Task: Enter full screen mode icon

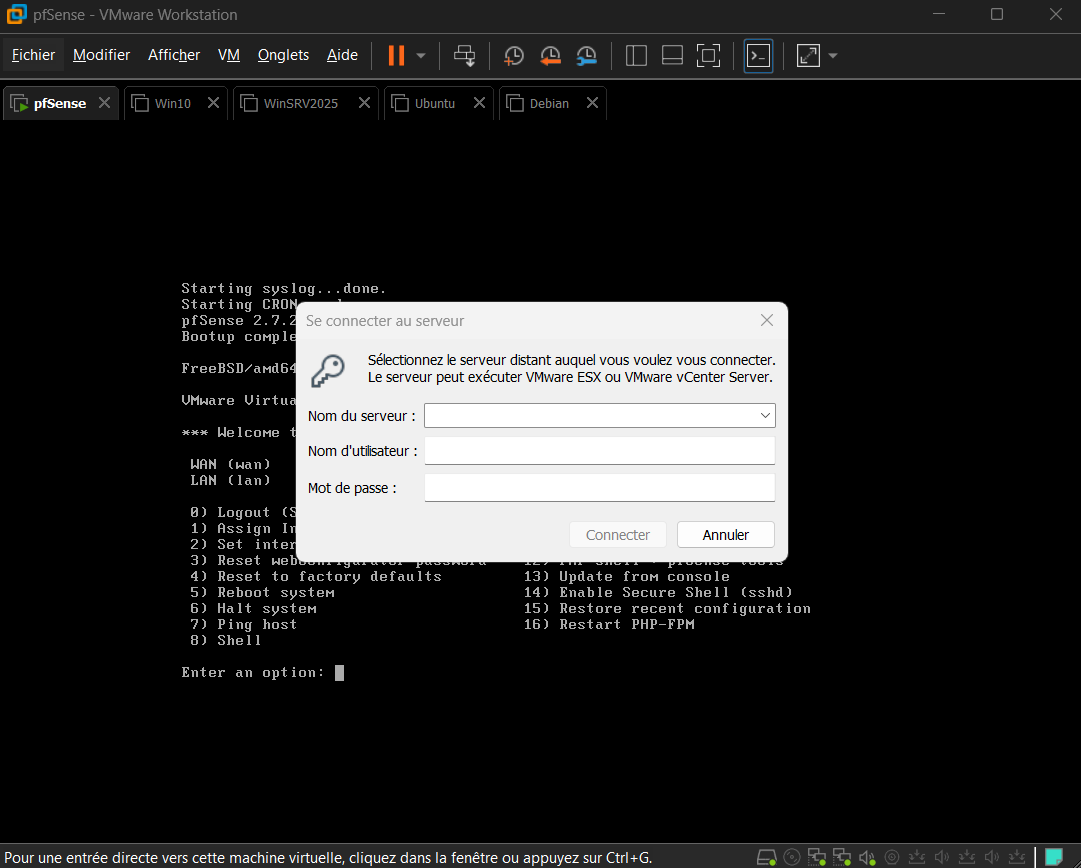Action: click(x=708, y=55)
